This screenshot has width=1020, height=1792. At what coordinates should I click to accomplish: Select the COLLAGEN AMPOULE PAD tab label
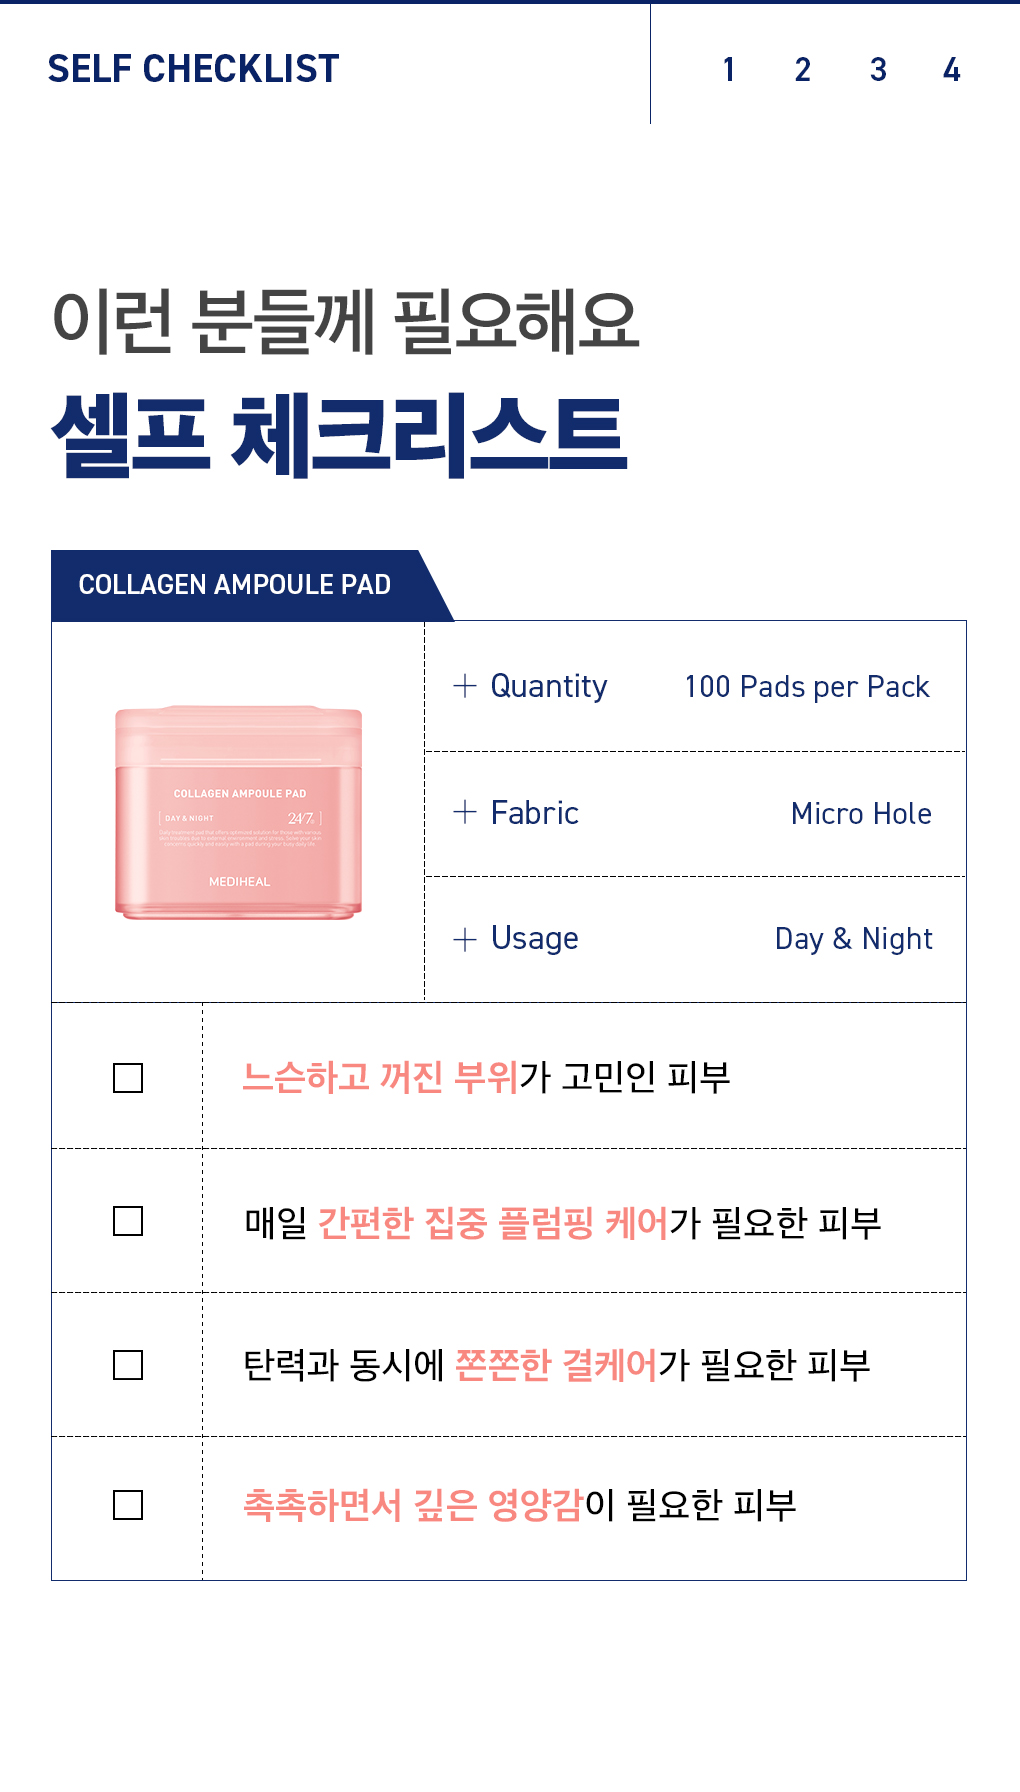[235, 585]
